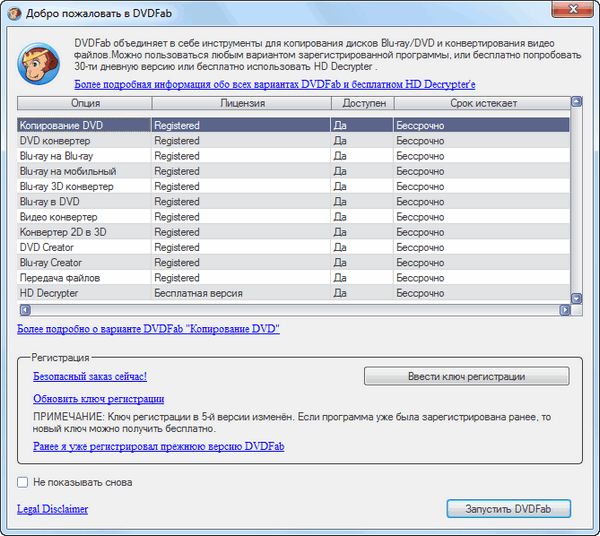Click the "Срок истекает" column header
The width and height of the screenshot is (600, 536).
(x=480, y=103)
